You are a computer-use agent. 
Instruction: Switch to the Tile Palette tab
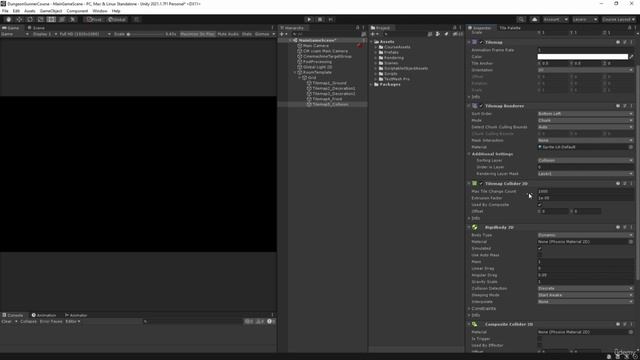click(x=510, y=28)
